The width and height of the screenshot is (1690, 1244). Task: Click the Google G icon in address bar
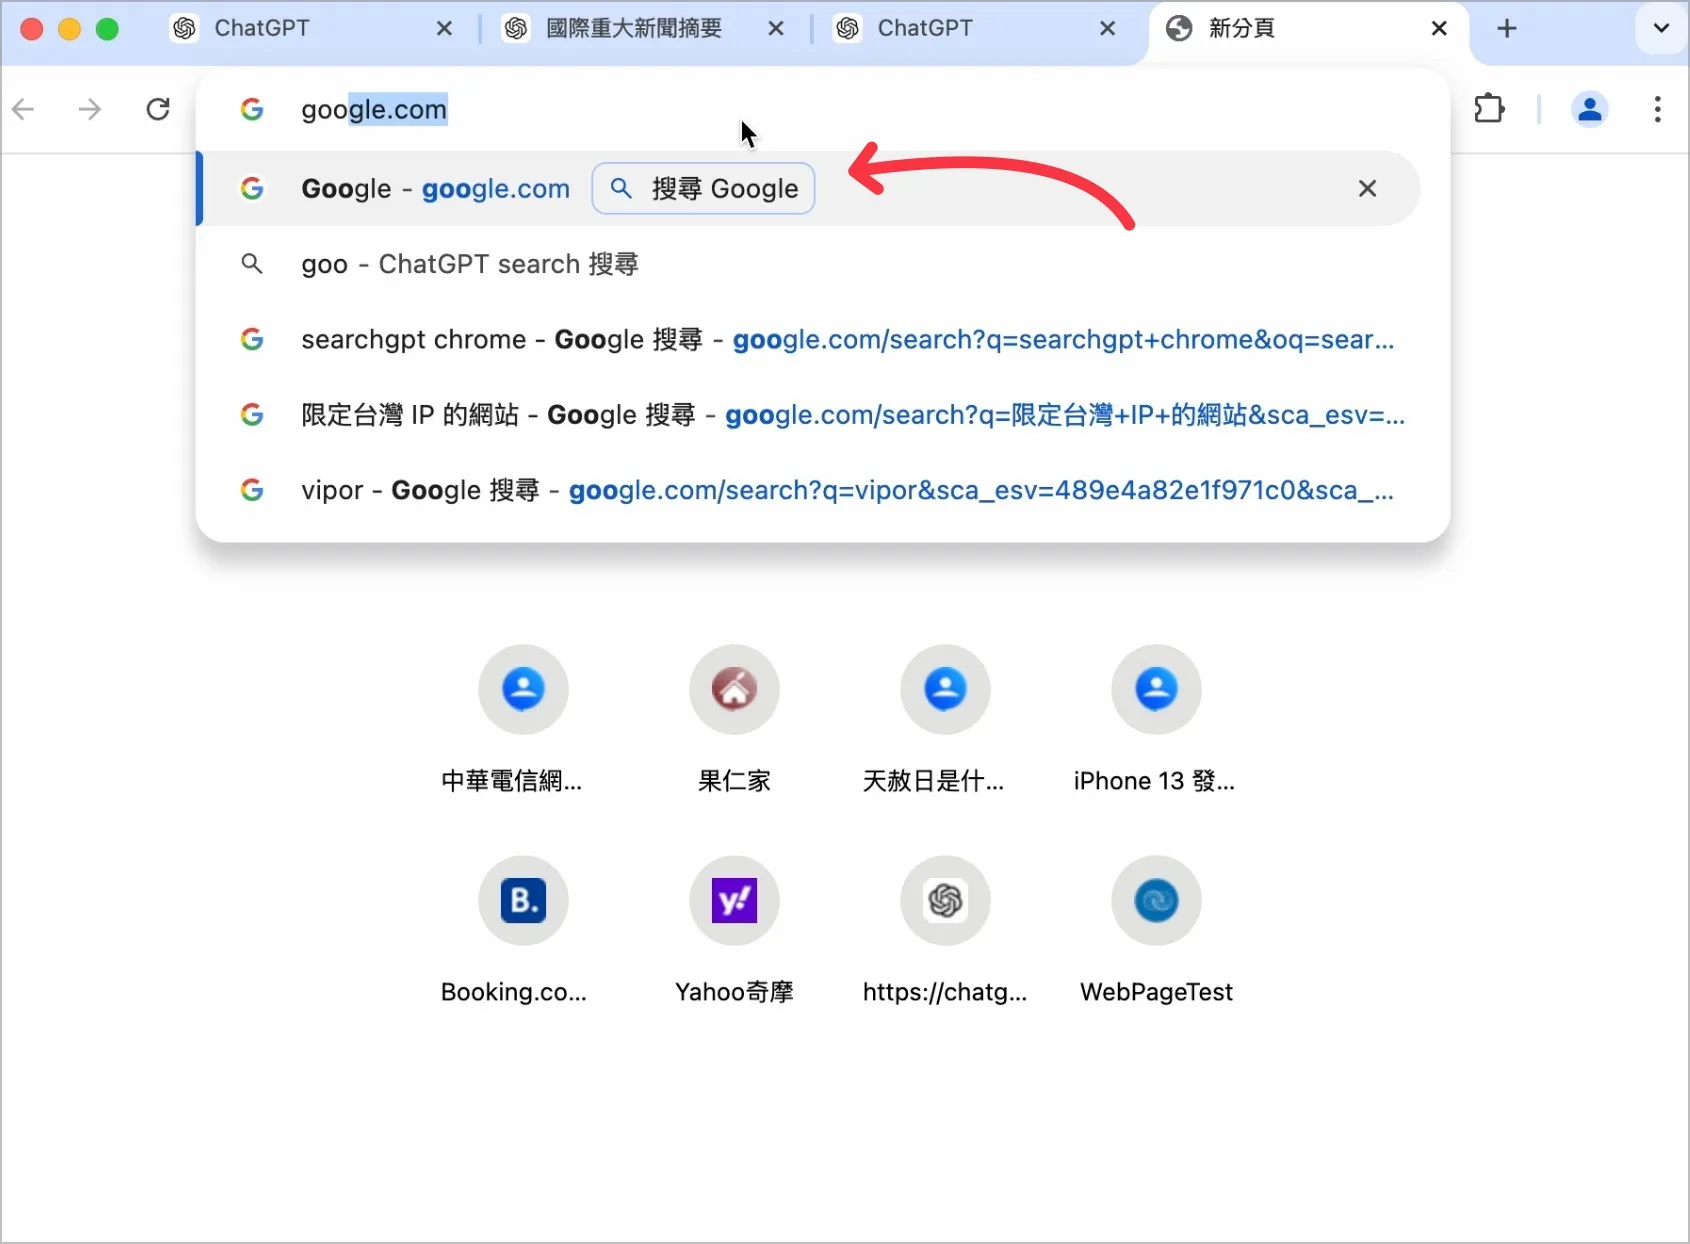(x=252, y=109)
